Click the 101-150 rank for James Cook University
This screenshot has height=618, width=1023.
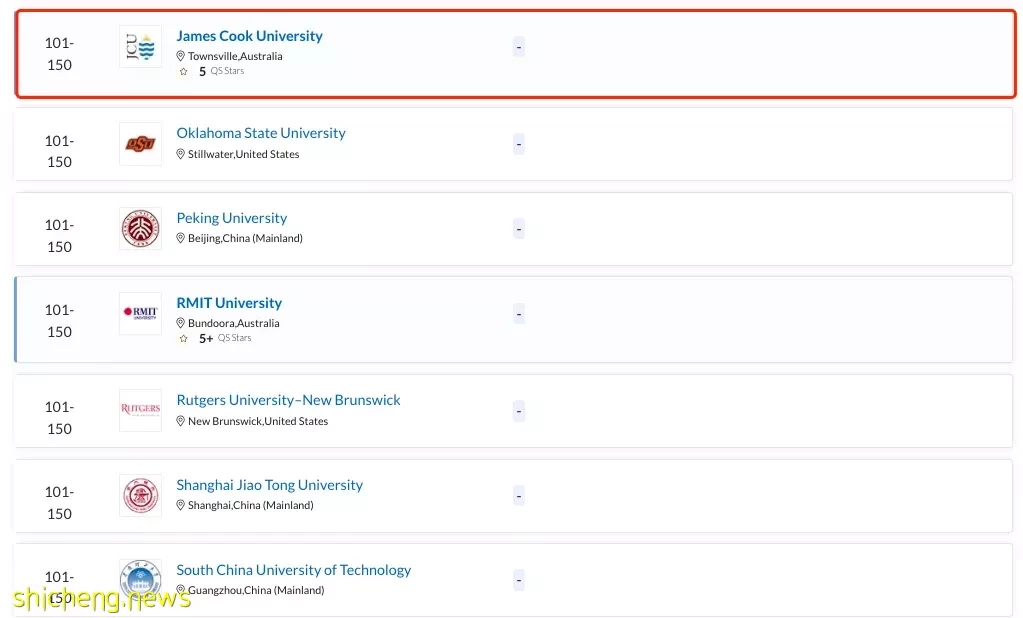[59, 54]
